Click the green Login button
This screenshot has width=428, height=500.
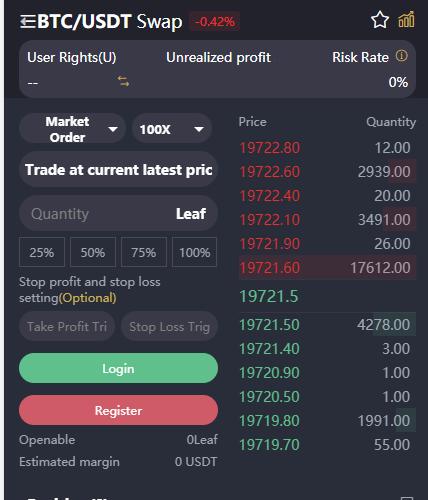point(118,368)
